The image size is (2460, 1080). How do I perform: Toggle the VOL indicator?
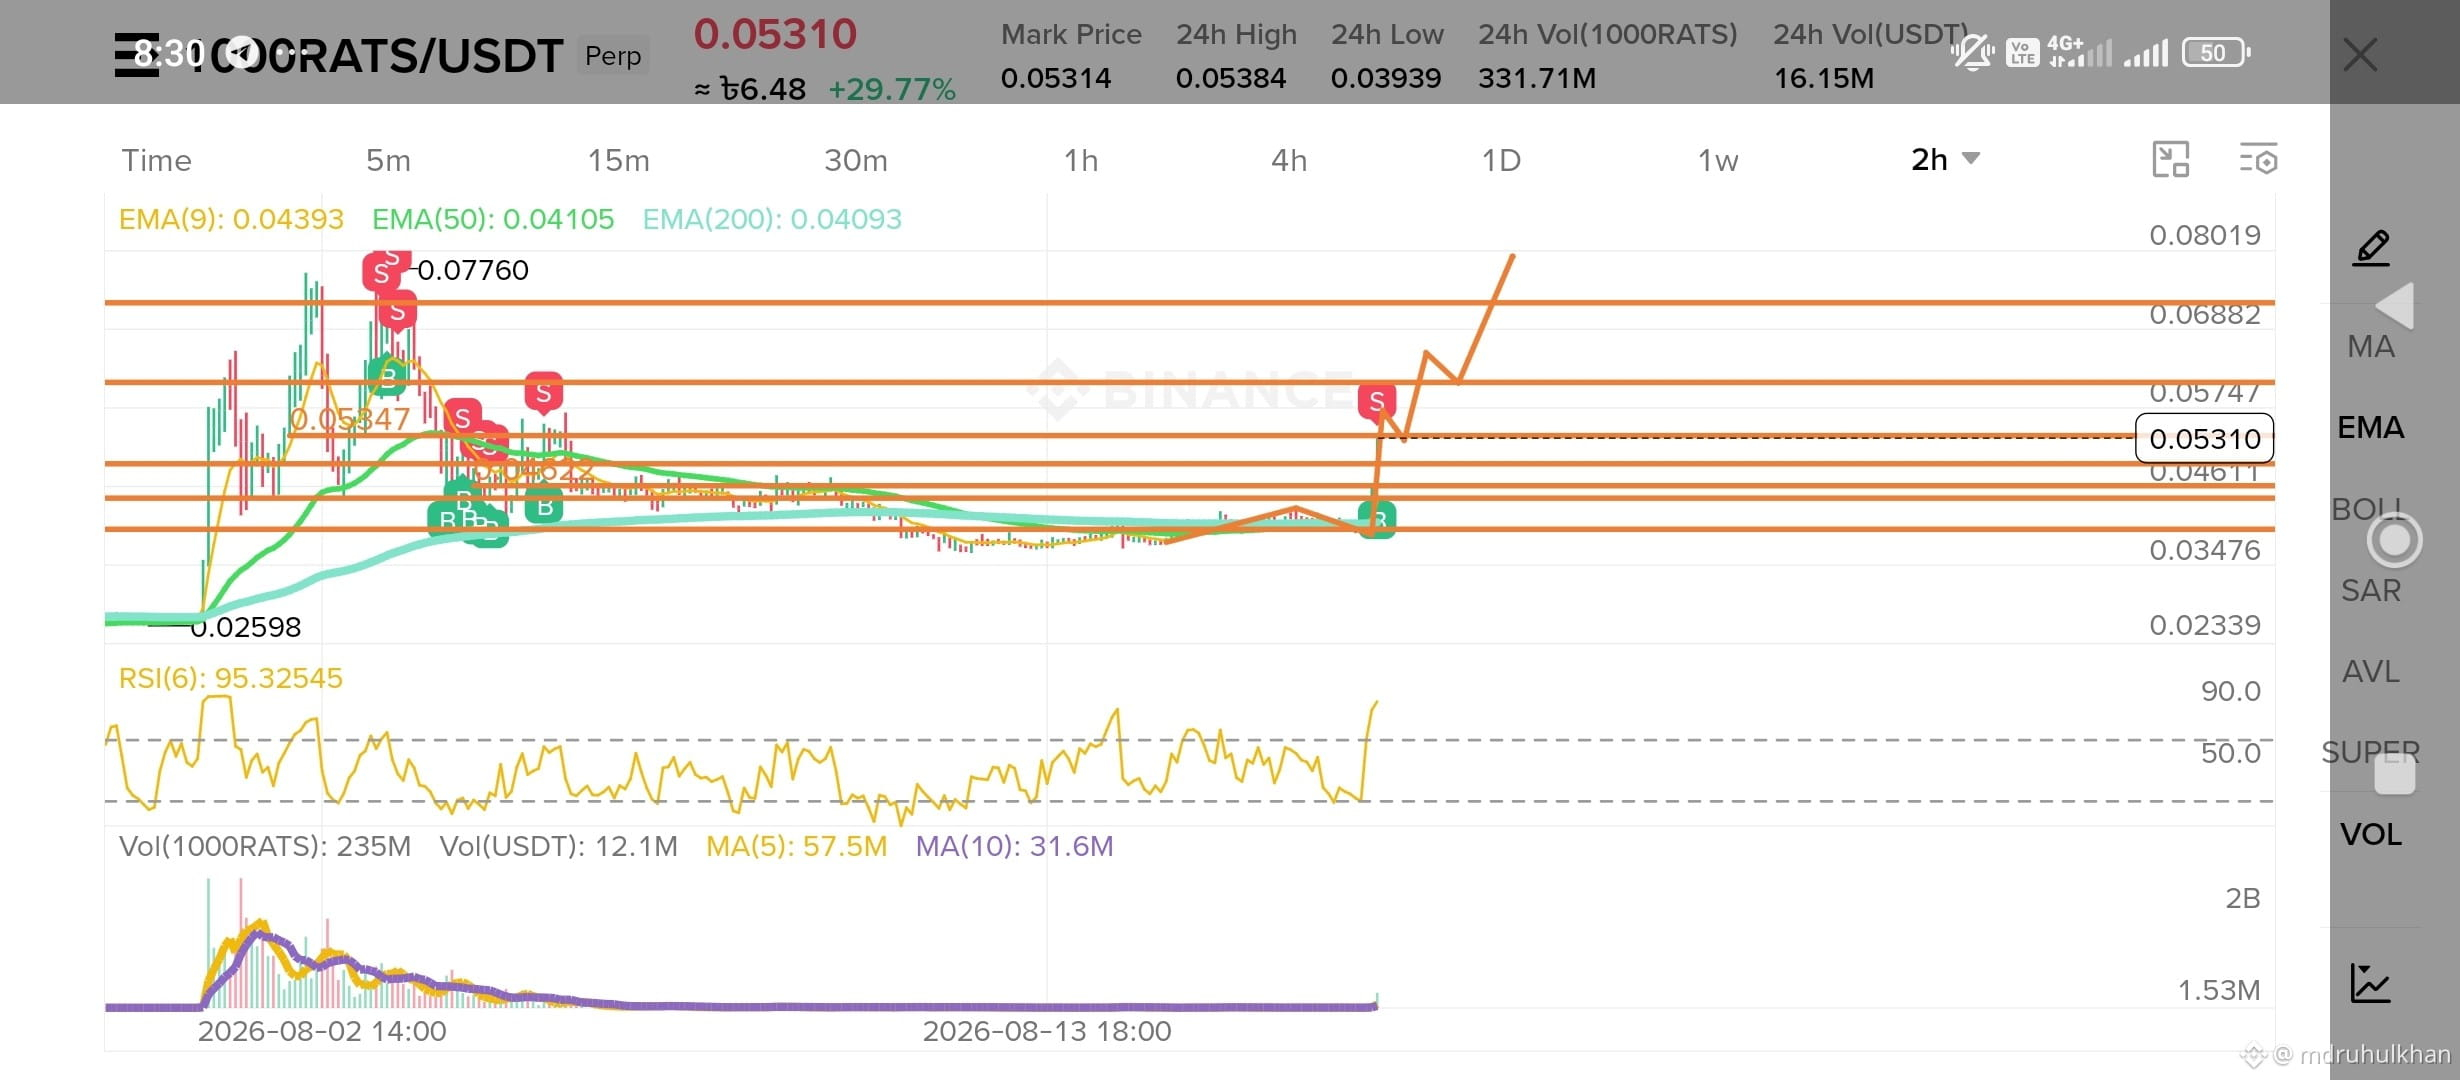coord(2370,834)
